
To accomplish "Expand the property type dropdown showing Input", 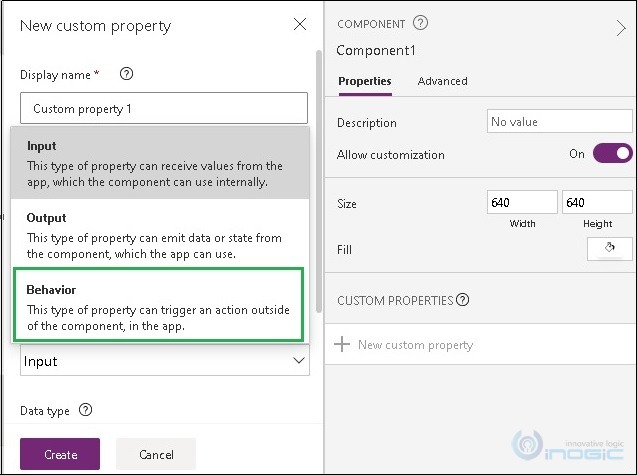I will 165,360.
